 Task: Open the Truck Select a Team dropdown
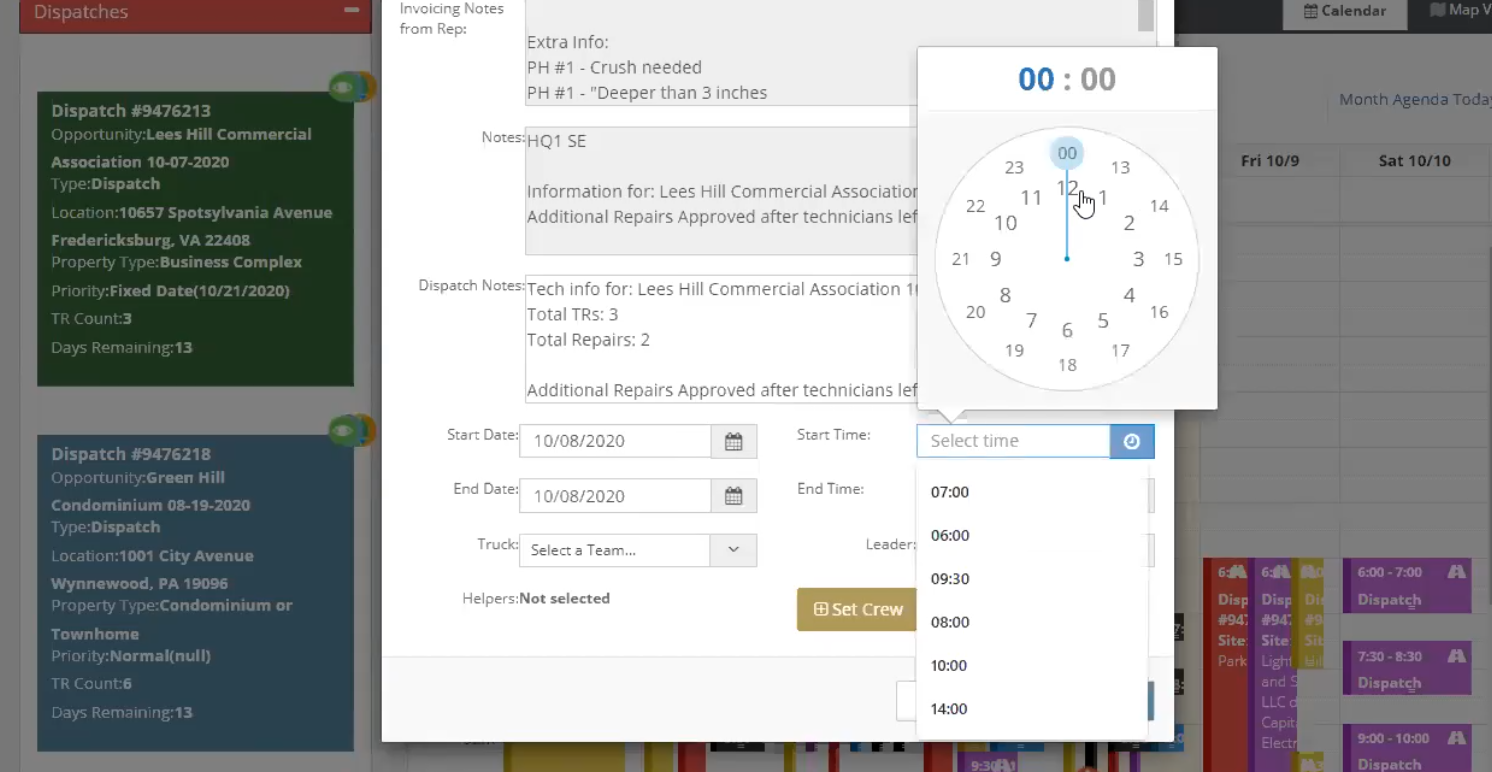[x=637, y=550]
